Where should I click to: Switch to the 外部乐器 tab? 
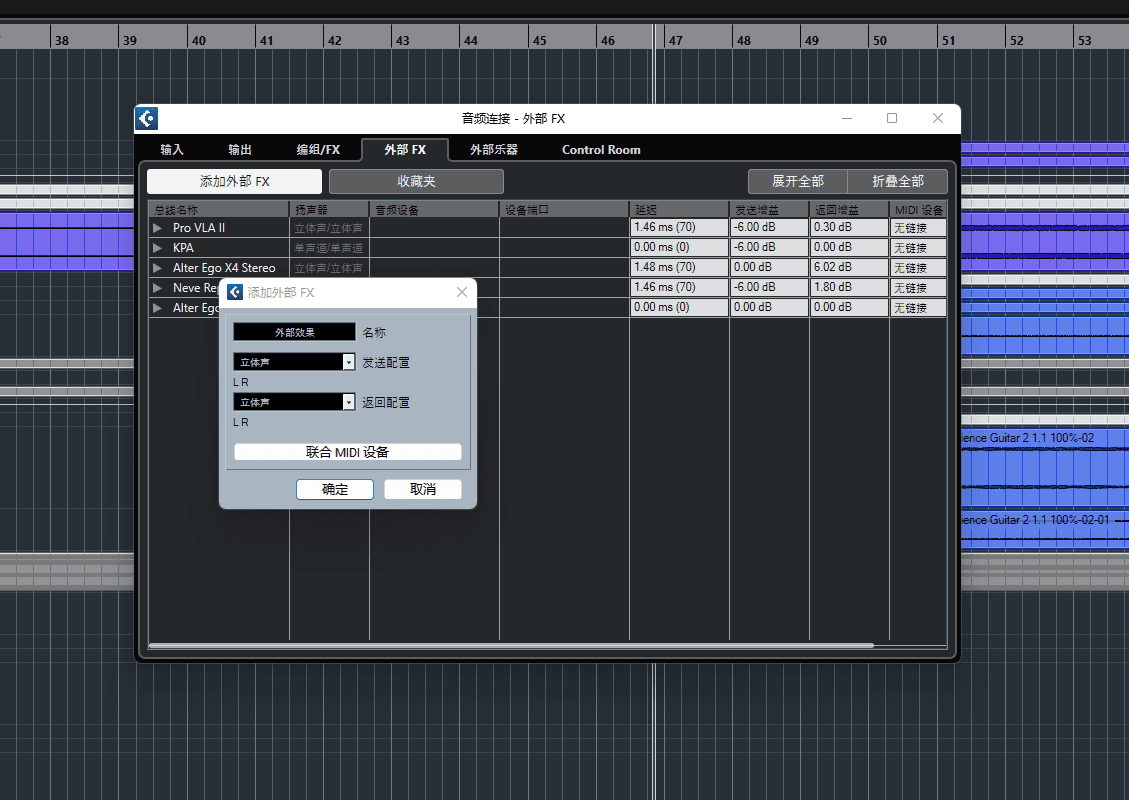[494, 150]
